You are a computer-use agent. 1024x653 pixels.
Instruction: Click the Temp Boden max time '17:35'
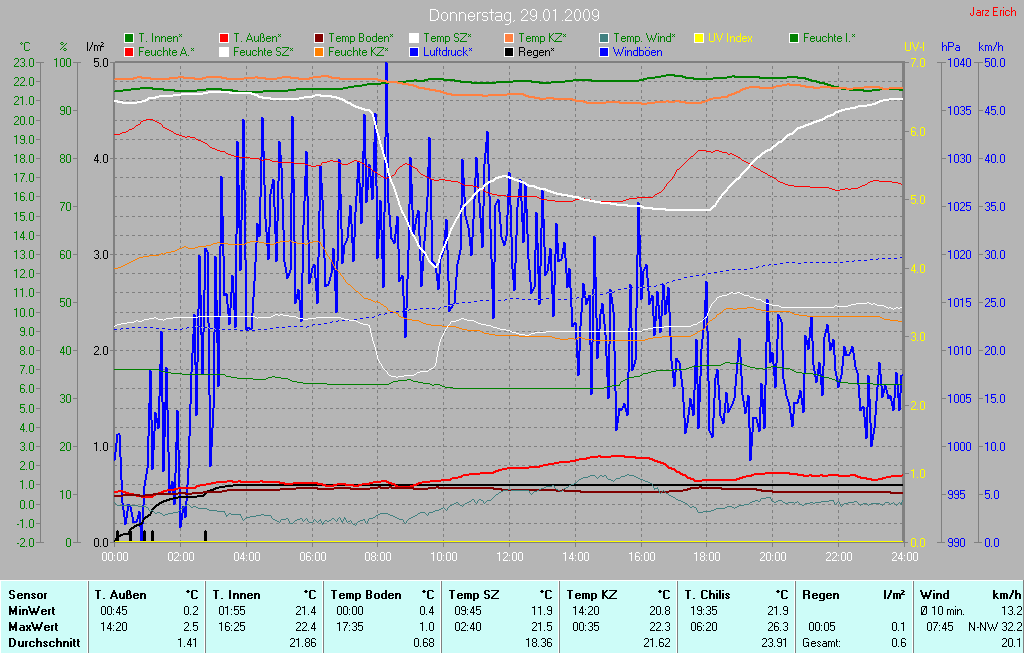(350, 627)
